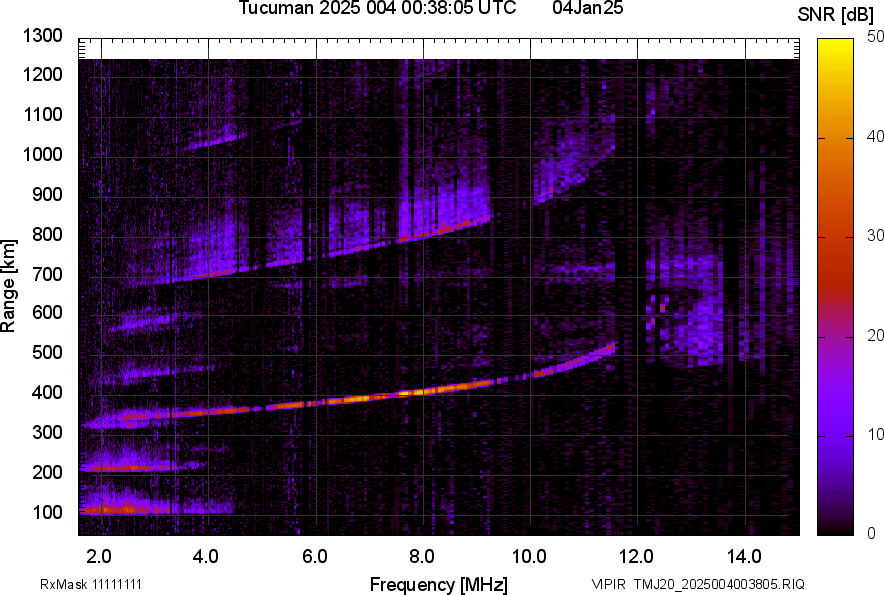The image size is (884, 595).
Task: Select the 700 km range tick label
Action: tap(51, 274)
